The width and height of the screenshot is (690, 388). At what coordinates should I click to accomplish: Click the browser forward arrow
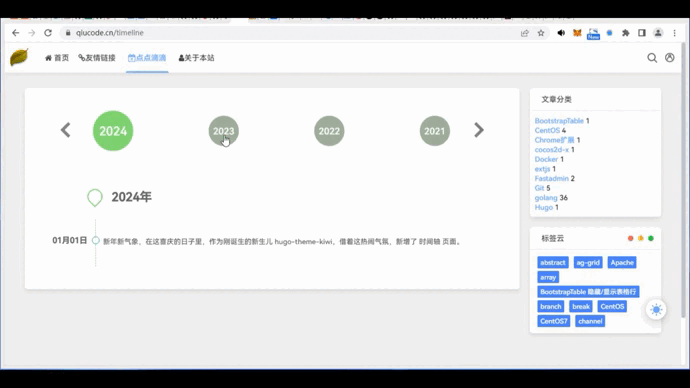(x=32, y=33)
